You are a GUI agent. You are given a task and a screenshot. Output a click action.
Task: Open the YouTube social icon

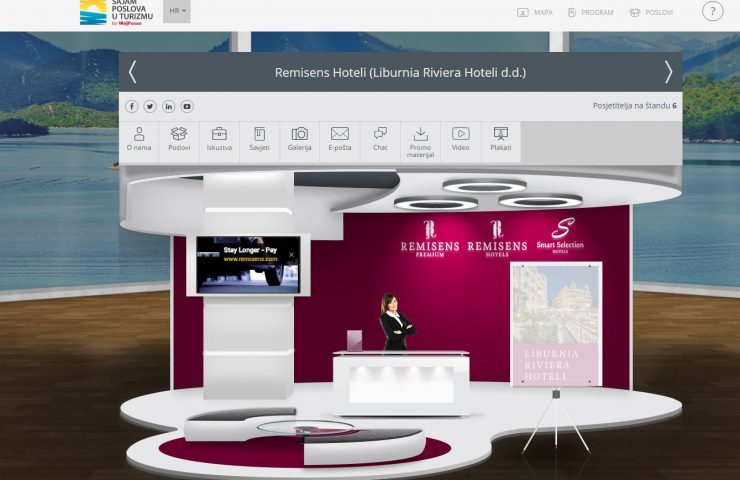(x=187, y=106)
